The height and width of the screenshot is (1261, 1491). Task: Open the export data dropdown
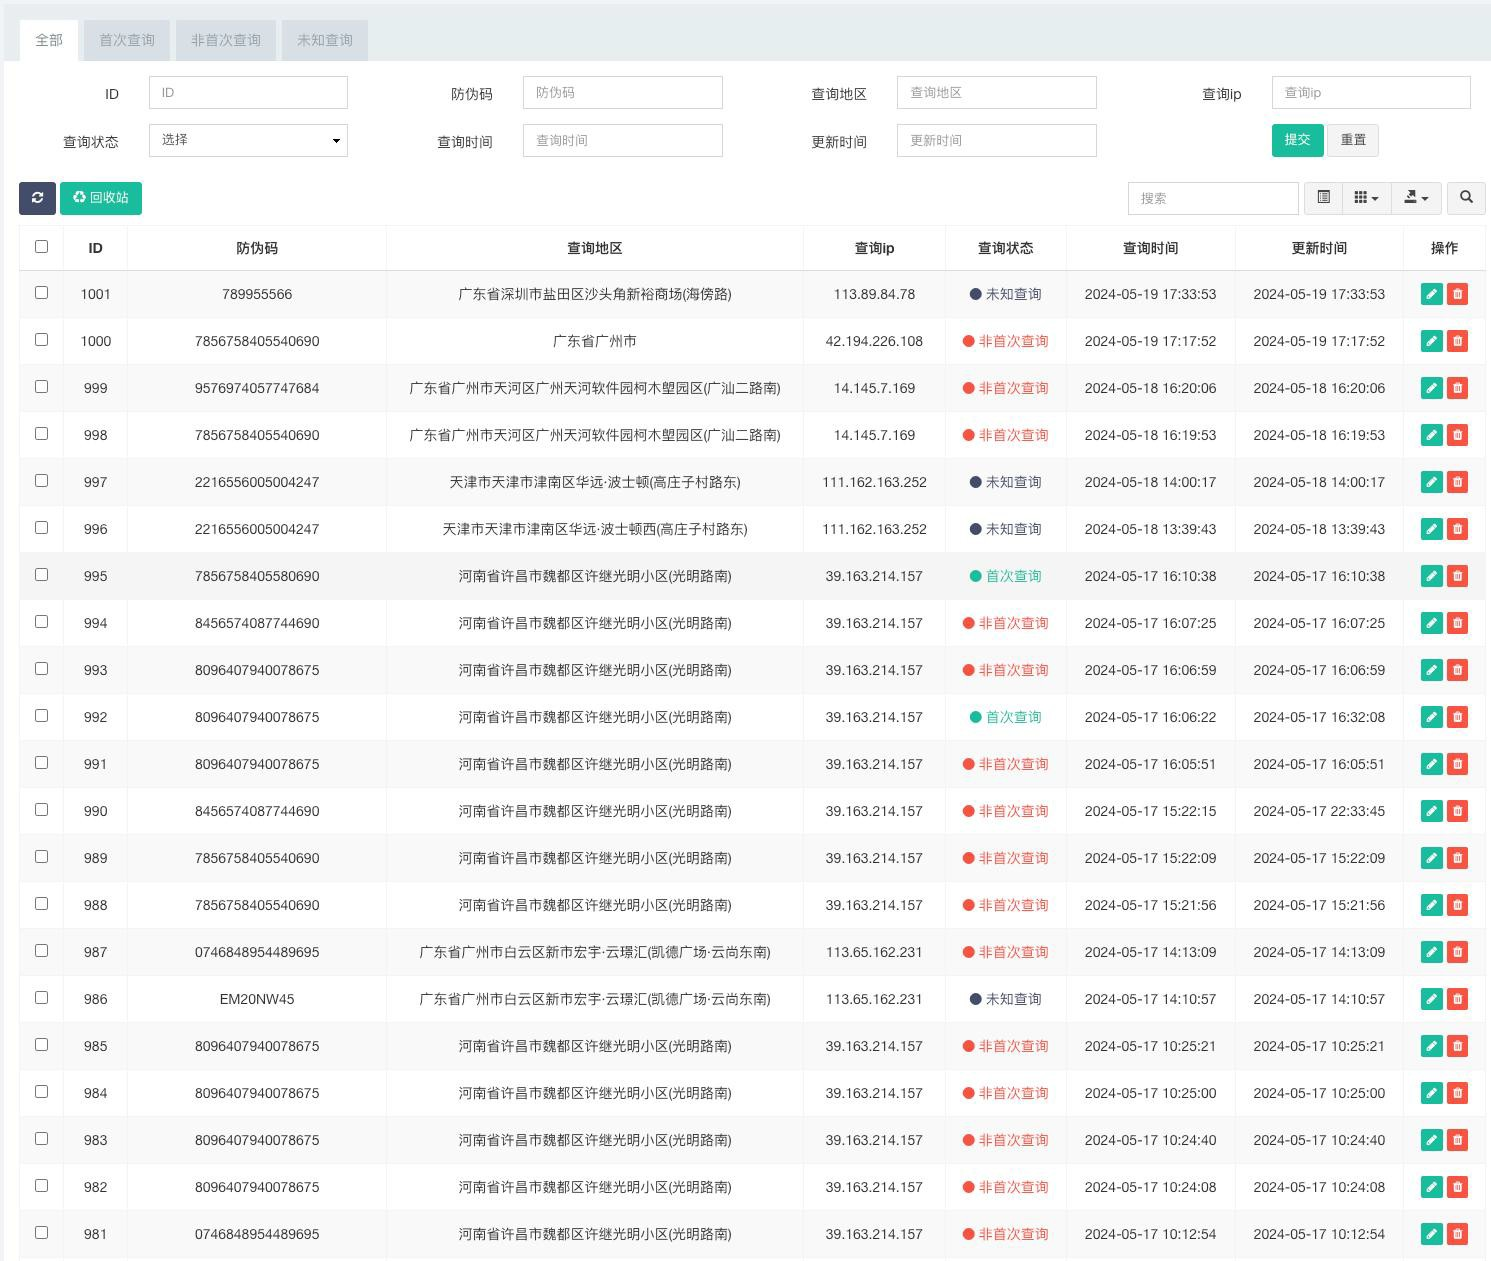(1416, 198)
